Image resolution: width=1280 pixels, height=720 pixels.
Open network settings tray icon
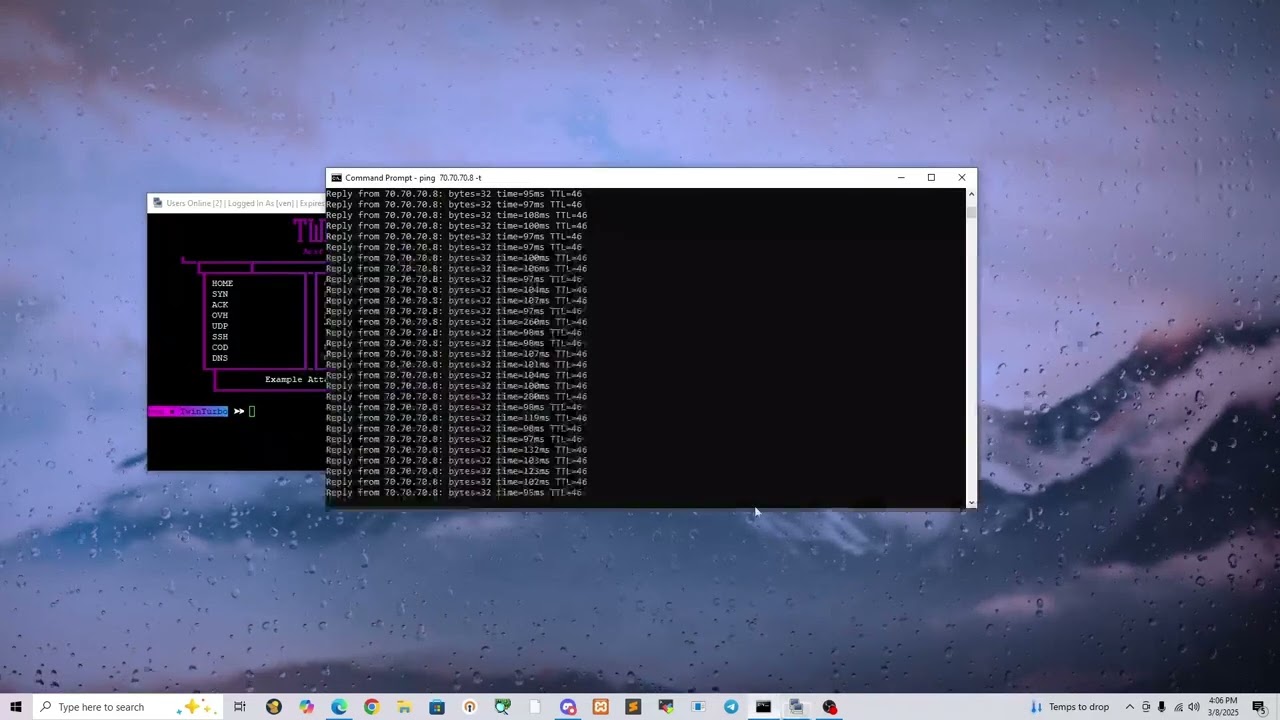(x=1177, y=707)
